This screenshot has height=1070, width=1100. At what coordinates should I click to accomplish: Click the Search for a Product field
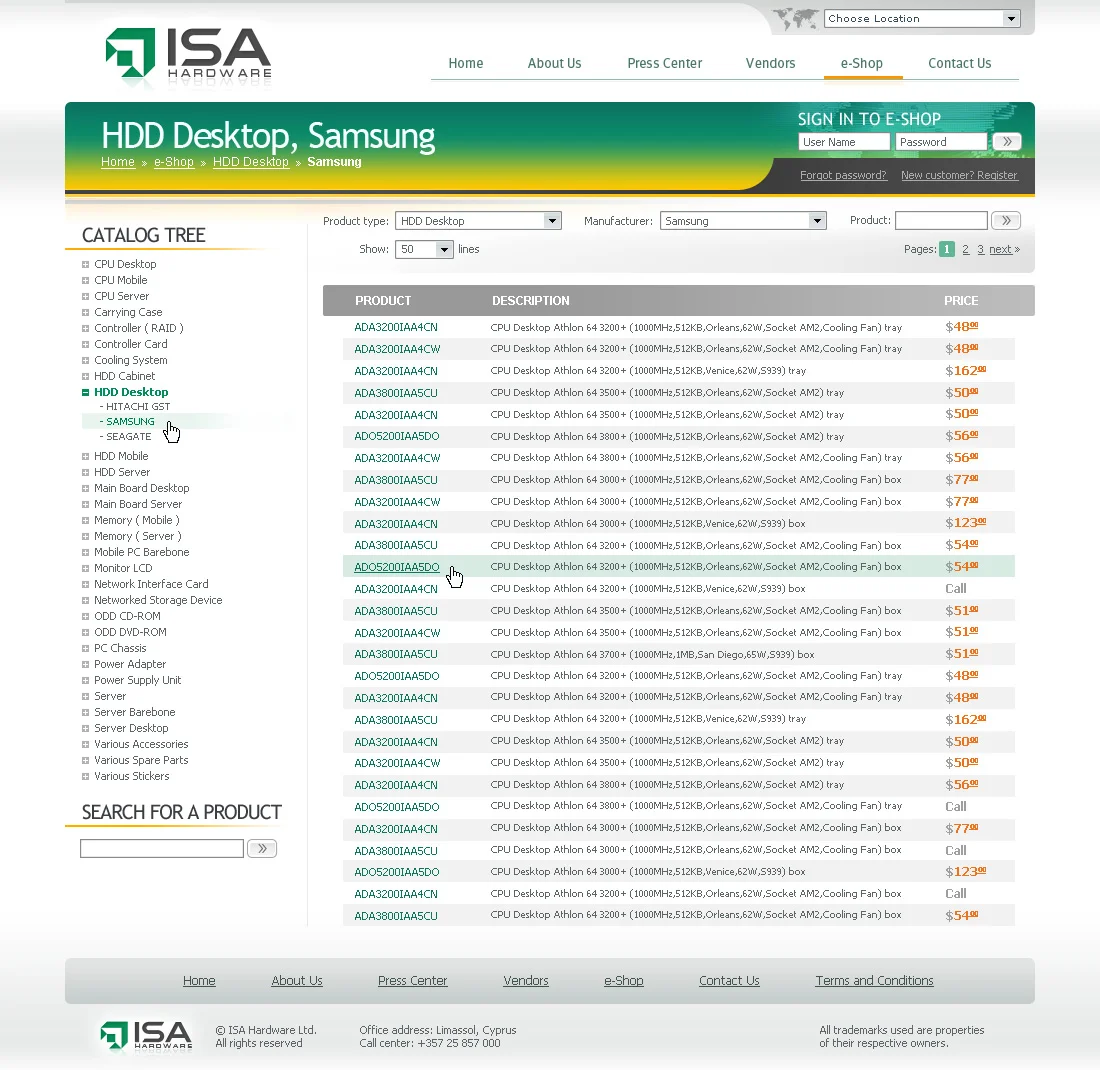point(162,848)
